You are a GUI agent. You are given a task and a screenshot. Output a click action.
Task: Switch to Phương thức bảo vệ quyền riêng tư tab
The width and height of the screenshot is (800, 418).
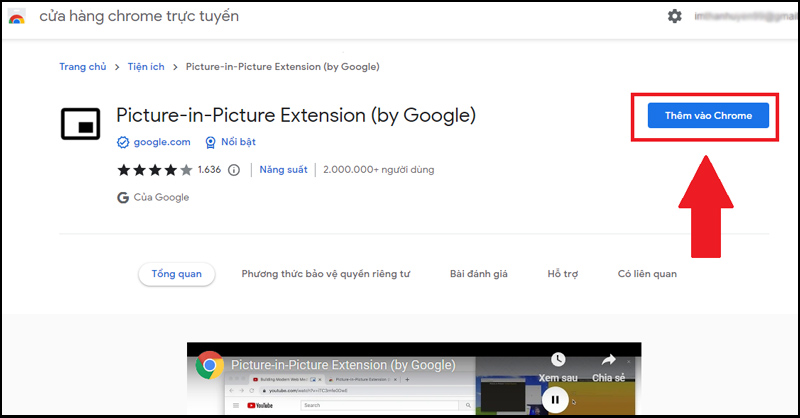pyautogui.click(x=326, y=274)
